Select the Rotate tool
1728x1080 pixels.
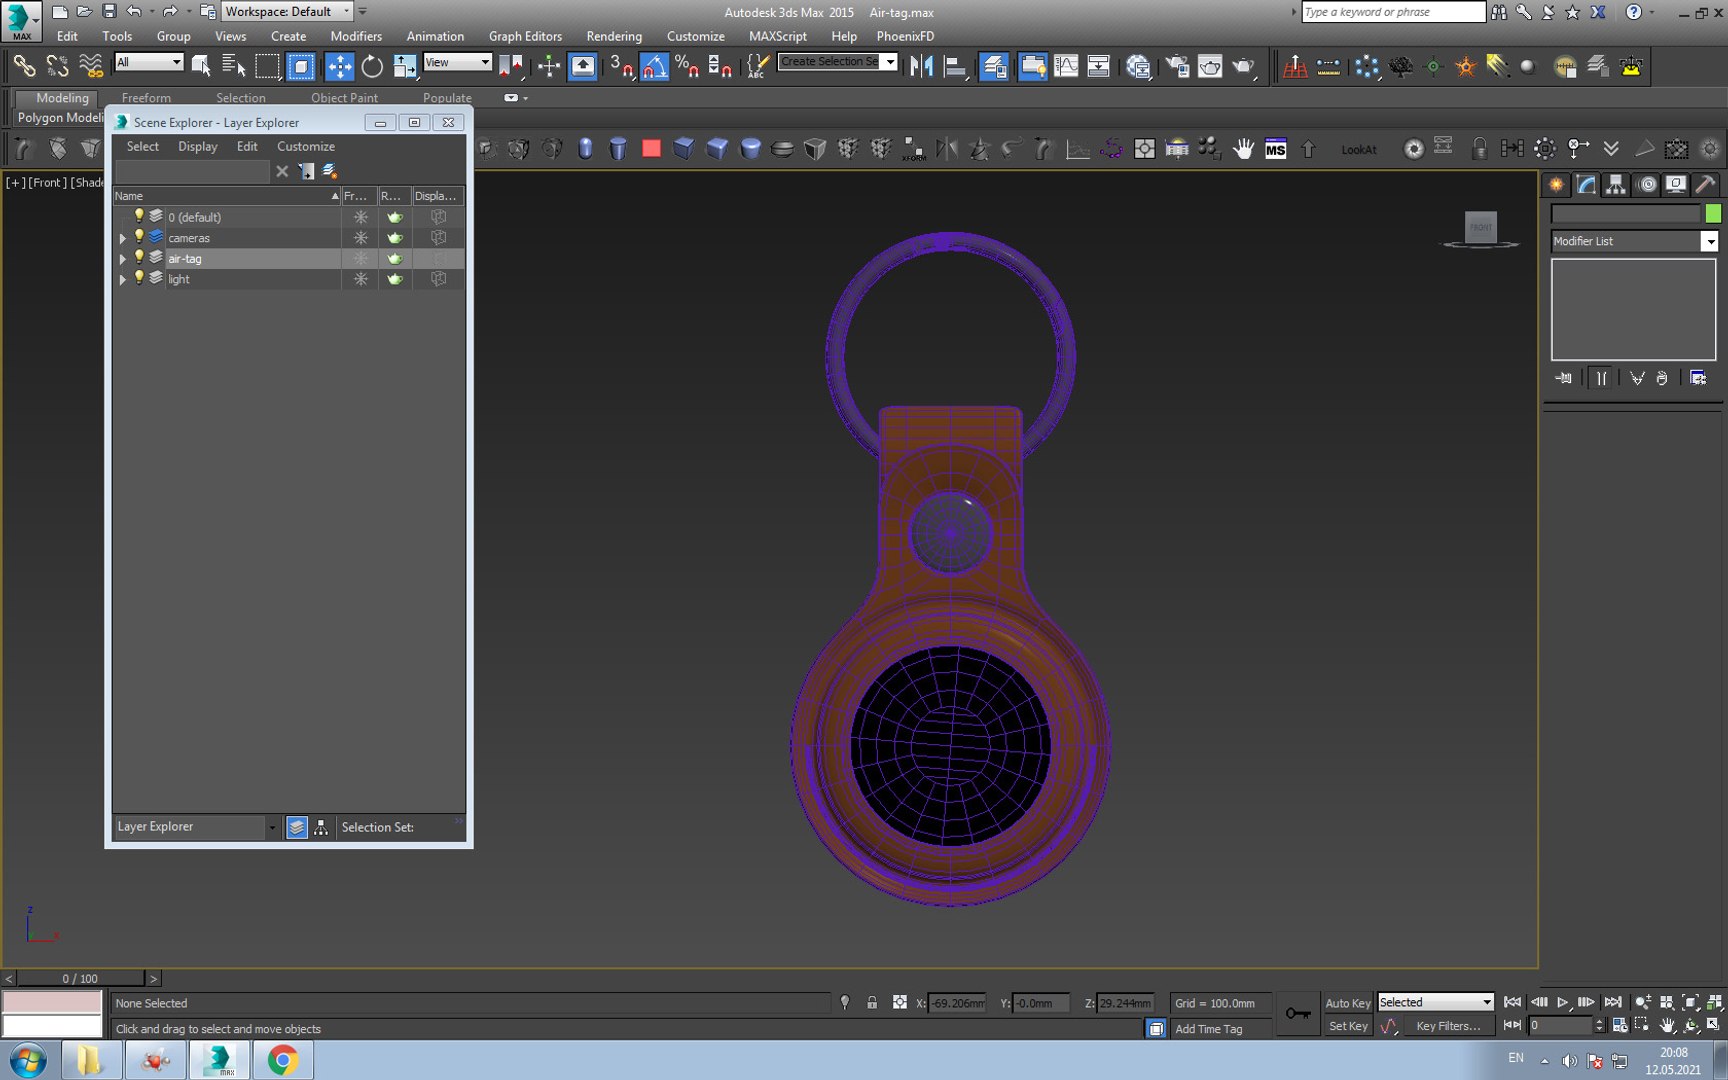372,66
